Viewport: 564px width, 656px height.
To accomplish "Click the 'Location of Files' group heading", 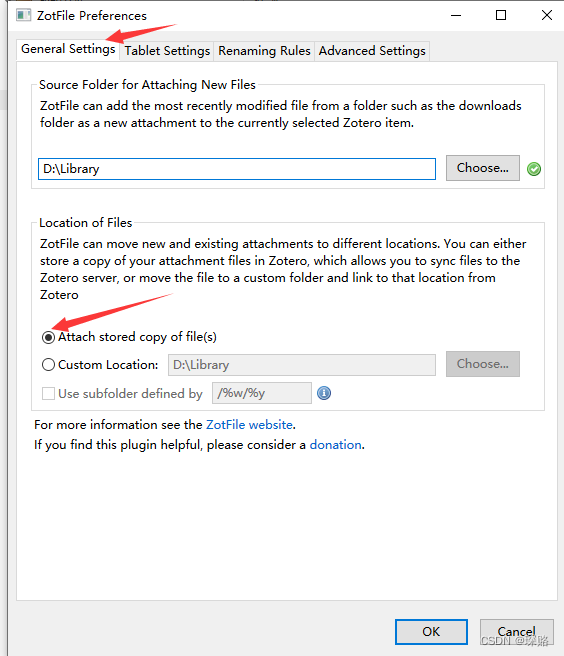I will [86, 223].
